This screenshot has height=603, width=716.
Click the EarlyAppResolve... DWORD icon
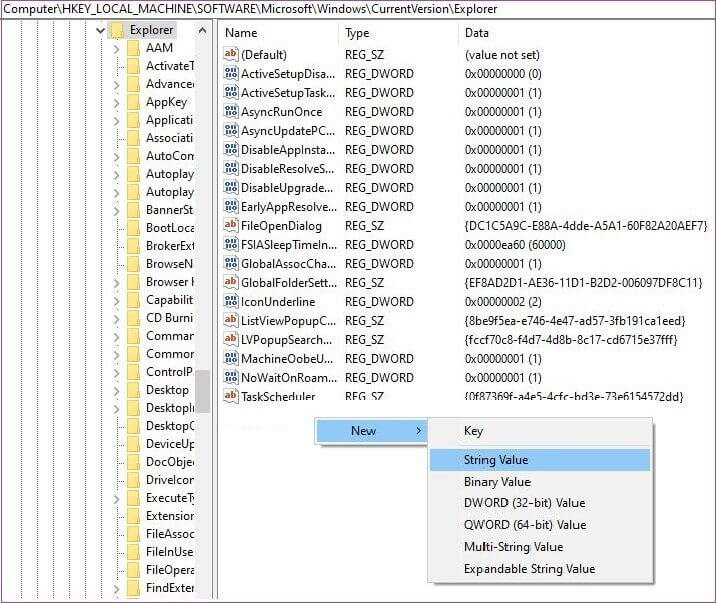tap(231, 207)
